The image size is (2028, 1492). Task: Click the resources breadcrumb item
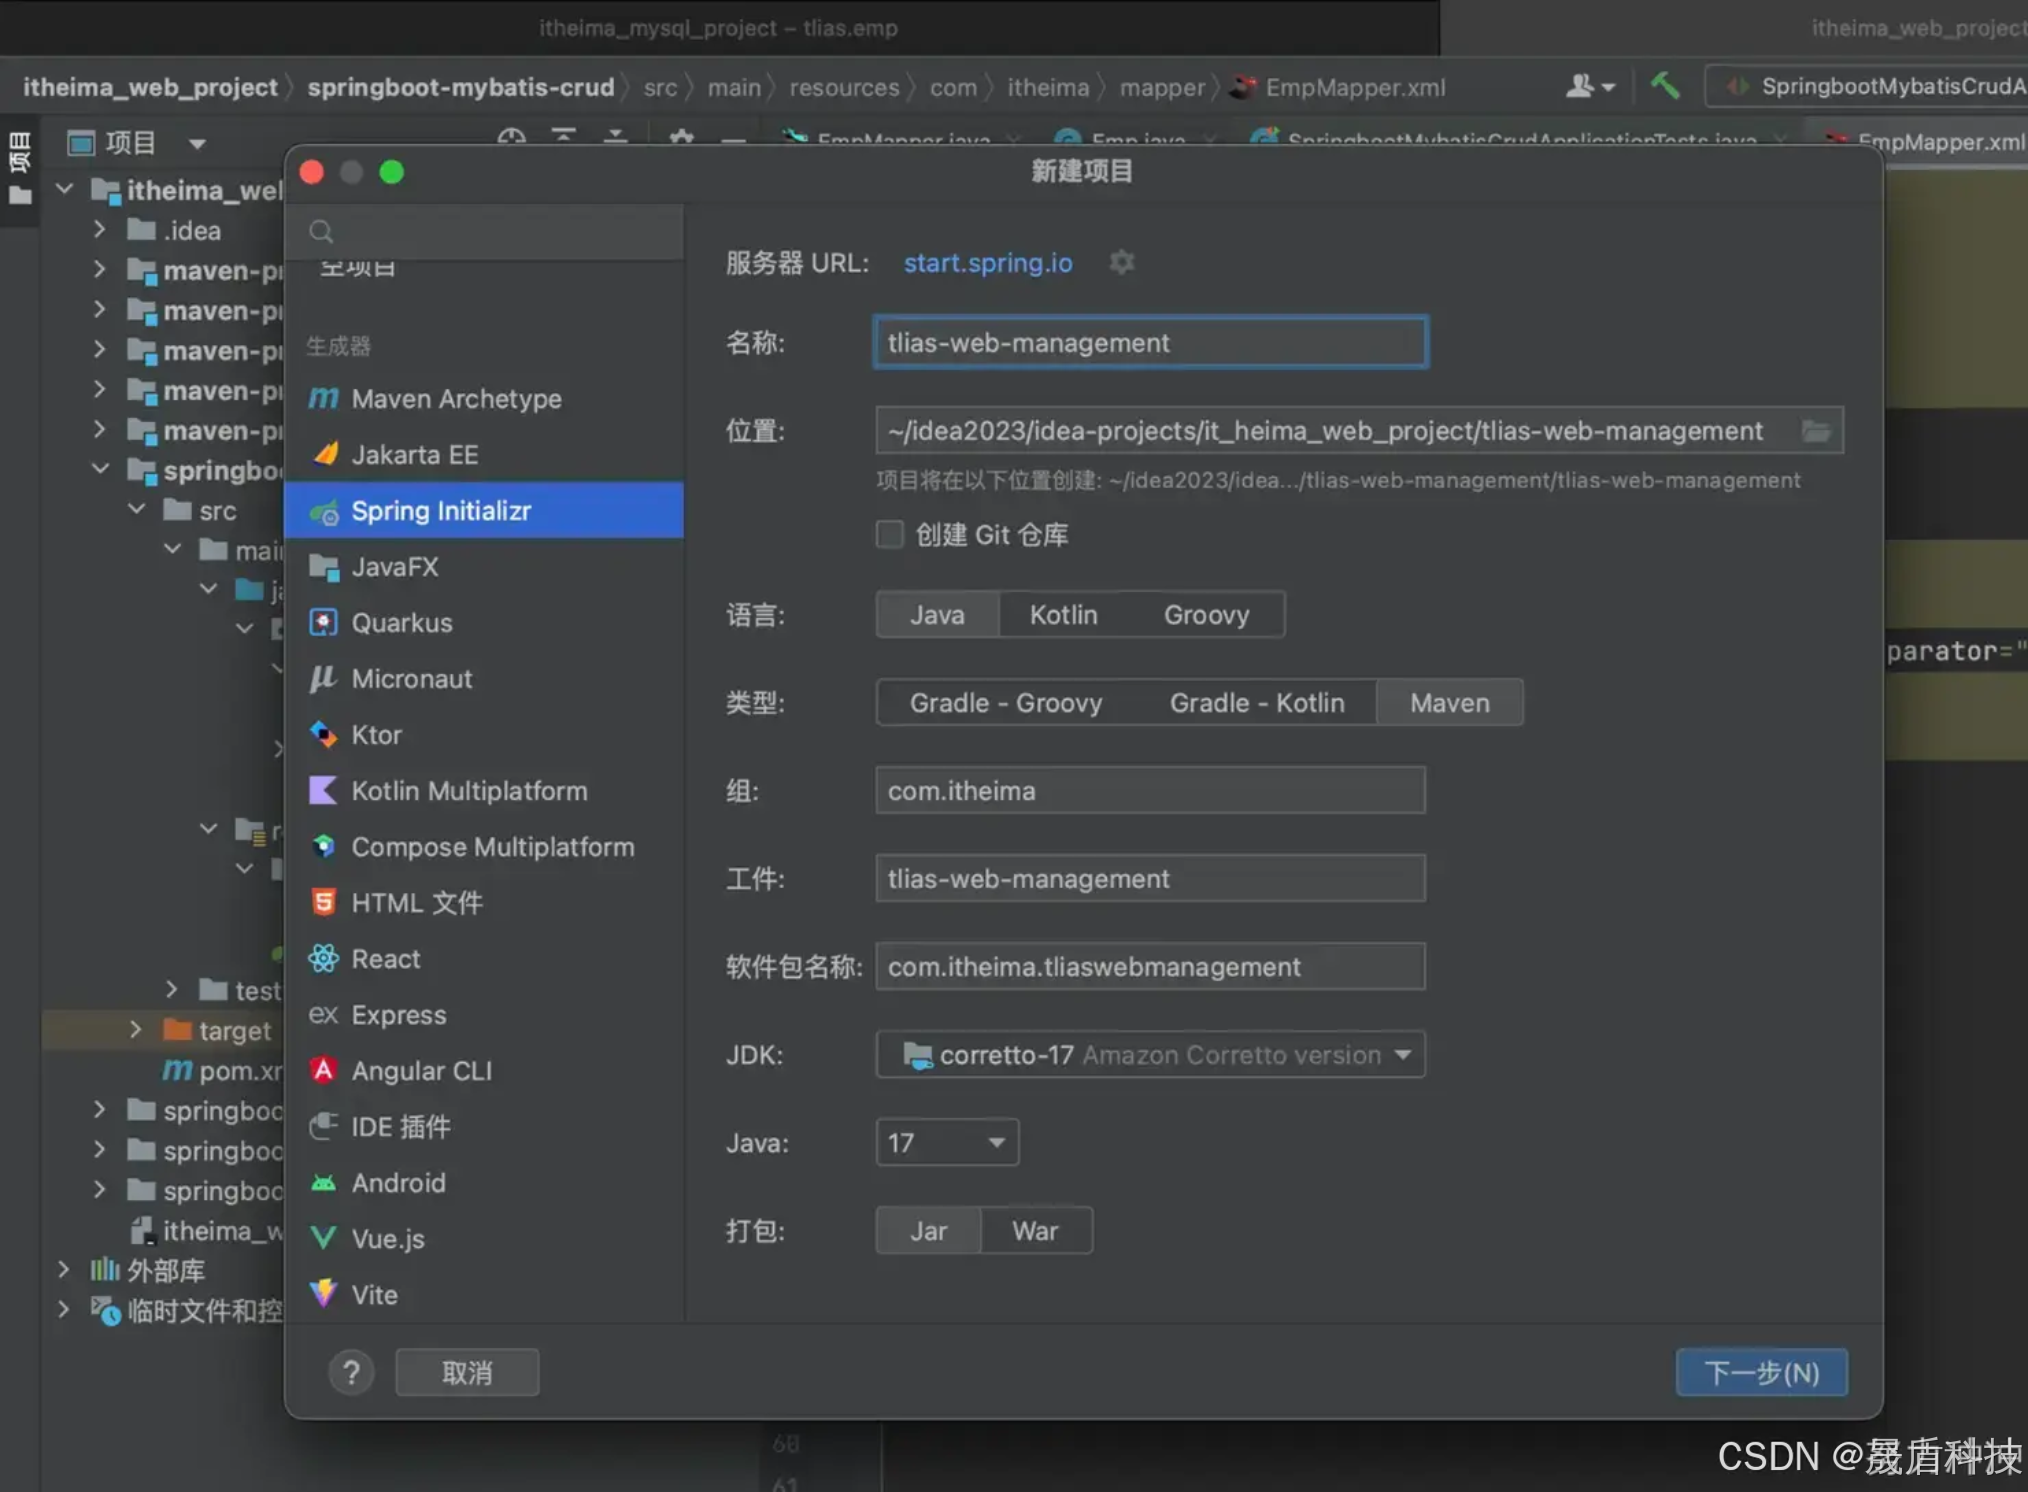click(844, 87)
